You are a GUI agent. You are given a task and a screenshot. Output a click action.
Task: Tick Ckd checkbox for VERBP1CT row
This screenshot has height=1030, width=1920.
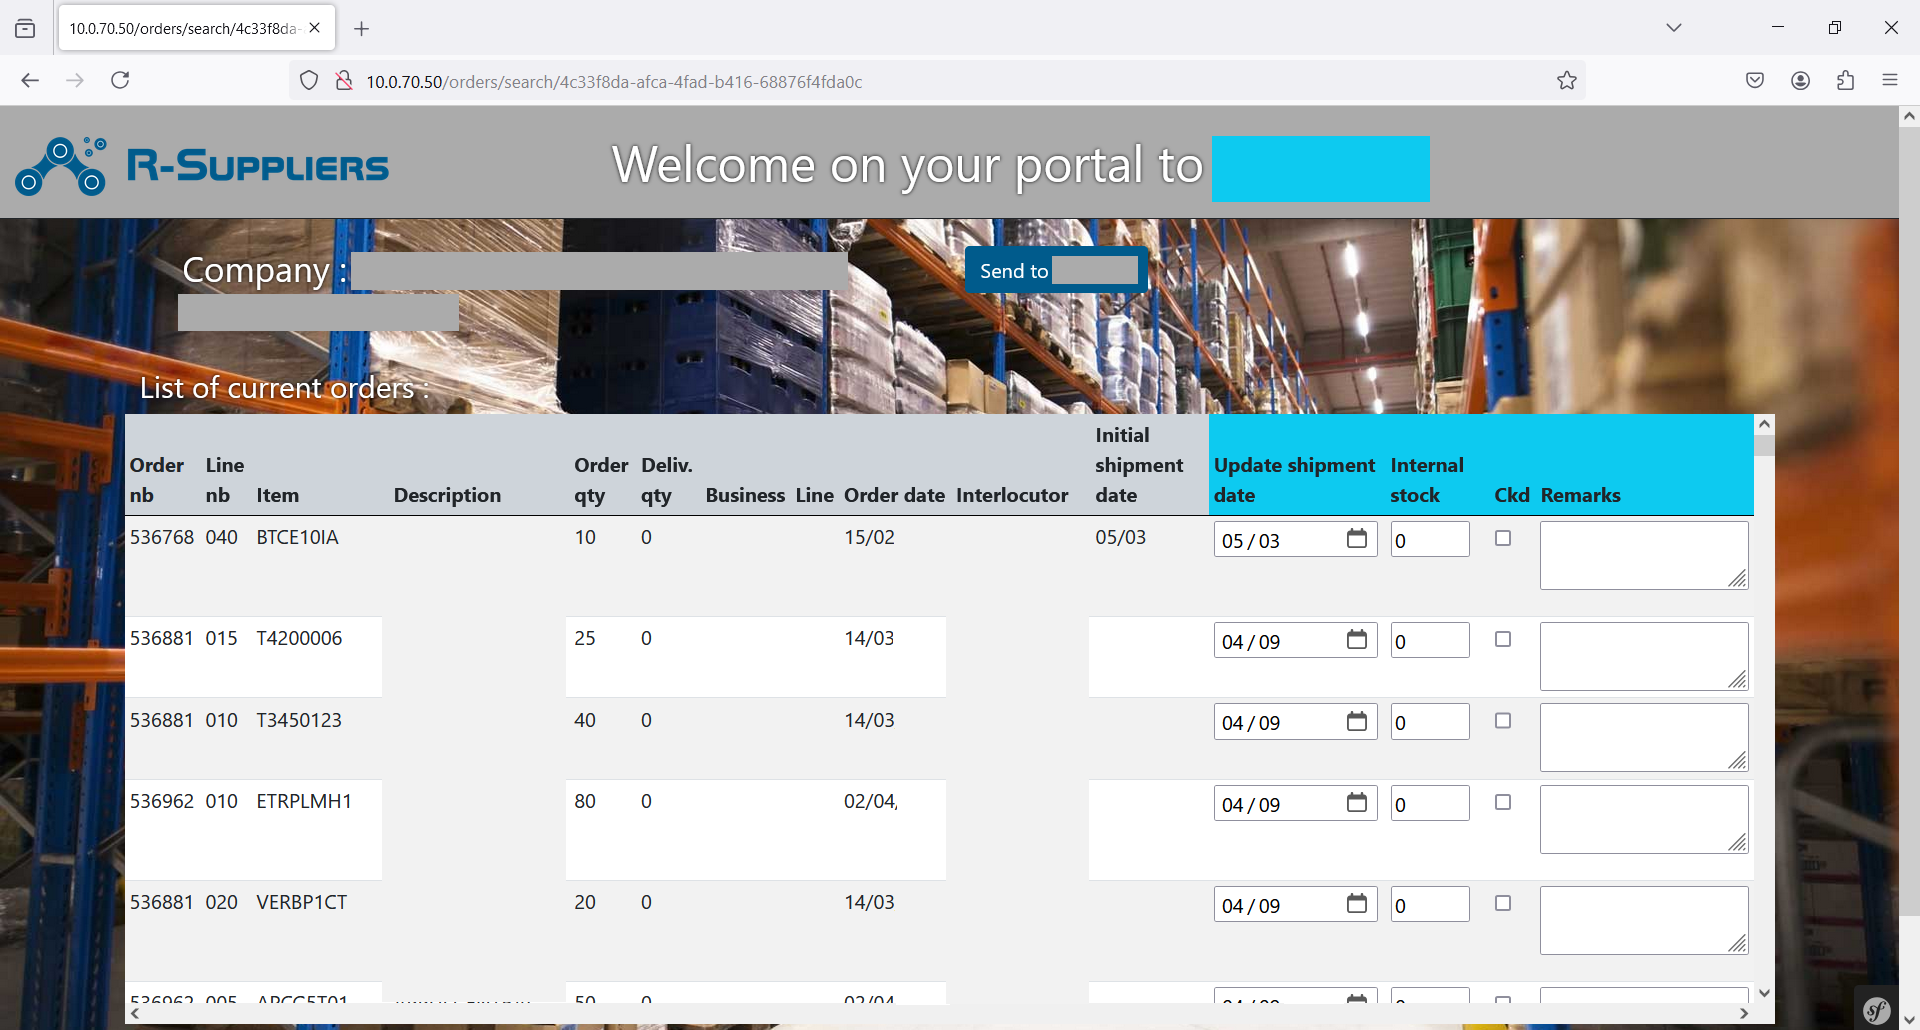(x=1503, y=903)
